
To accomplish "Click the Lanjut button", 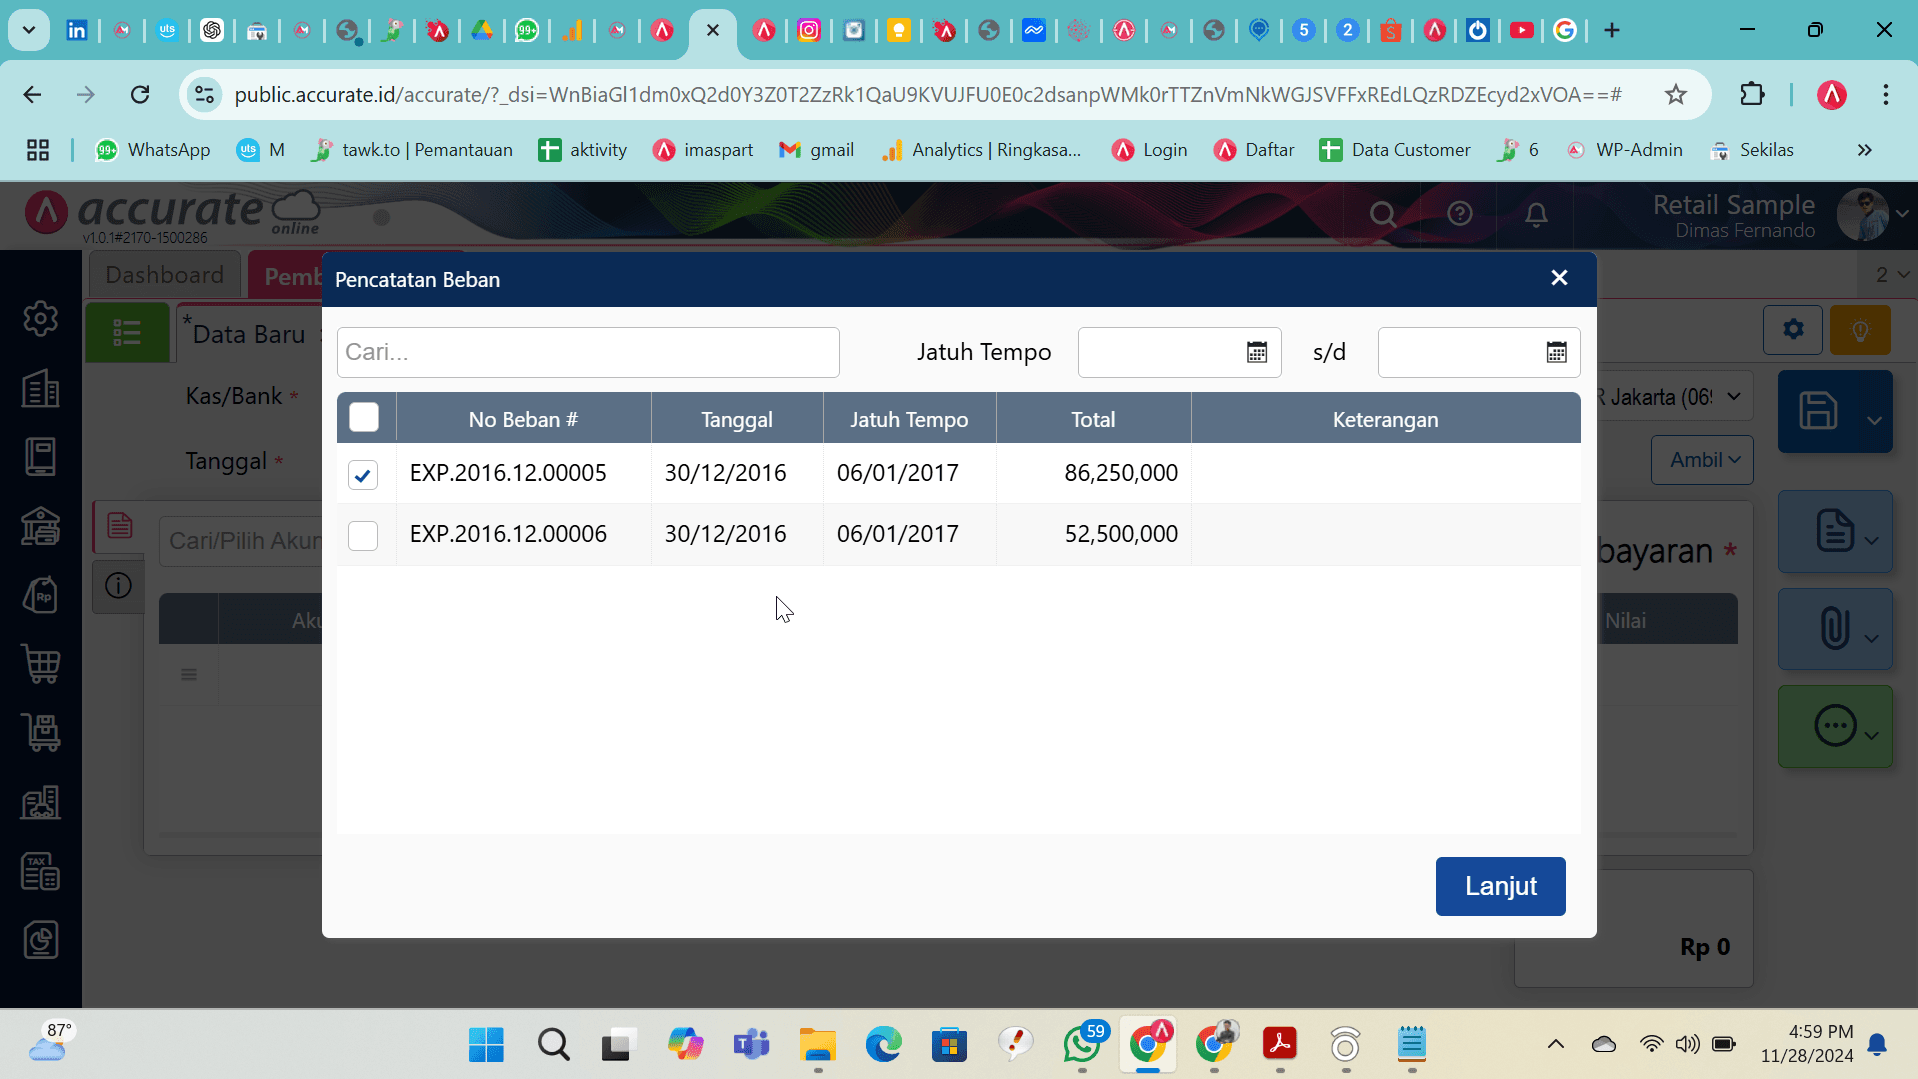I will tap(1500, 886).
